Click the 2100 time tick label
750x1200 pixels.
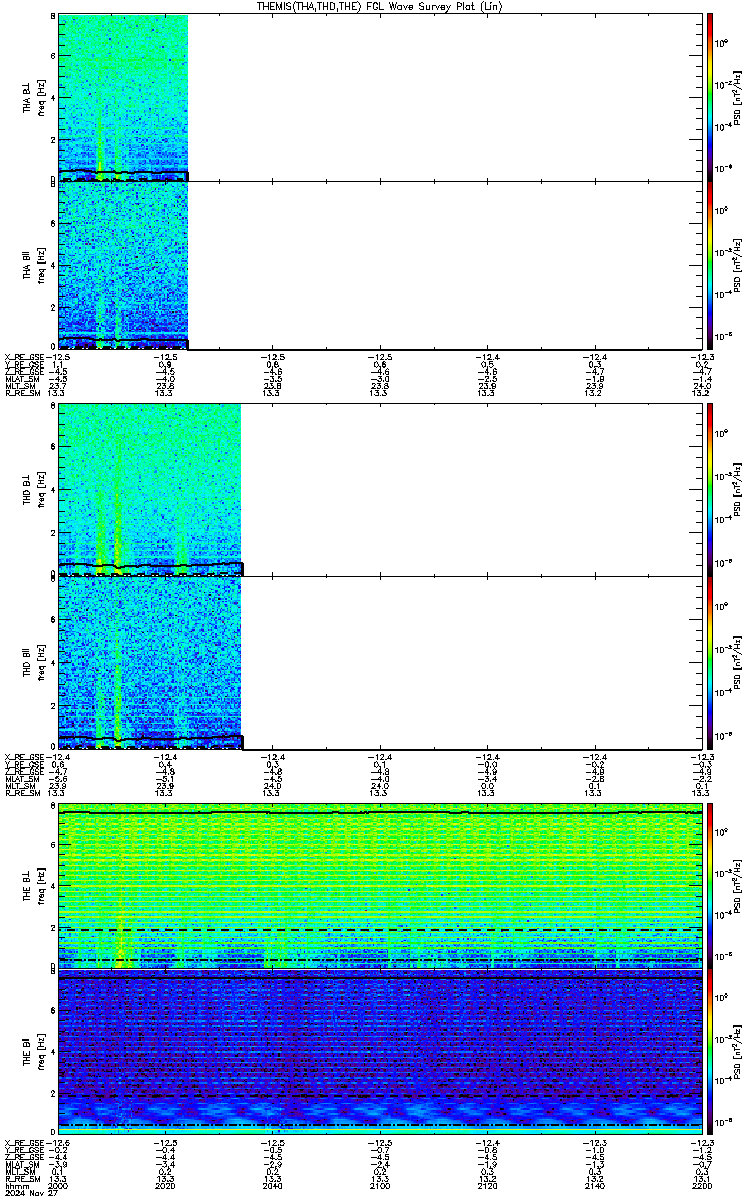380,1187
